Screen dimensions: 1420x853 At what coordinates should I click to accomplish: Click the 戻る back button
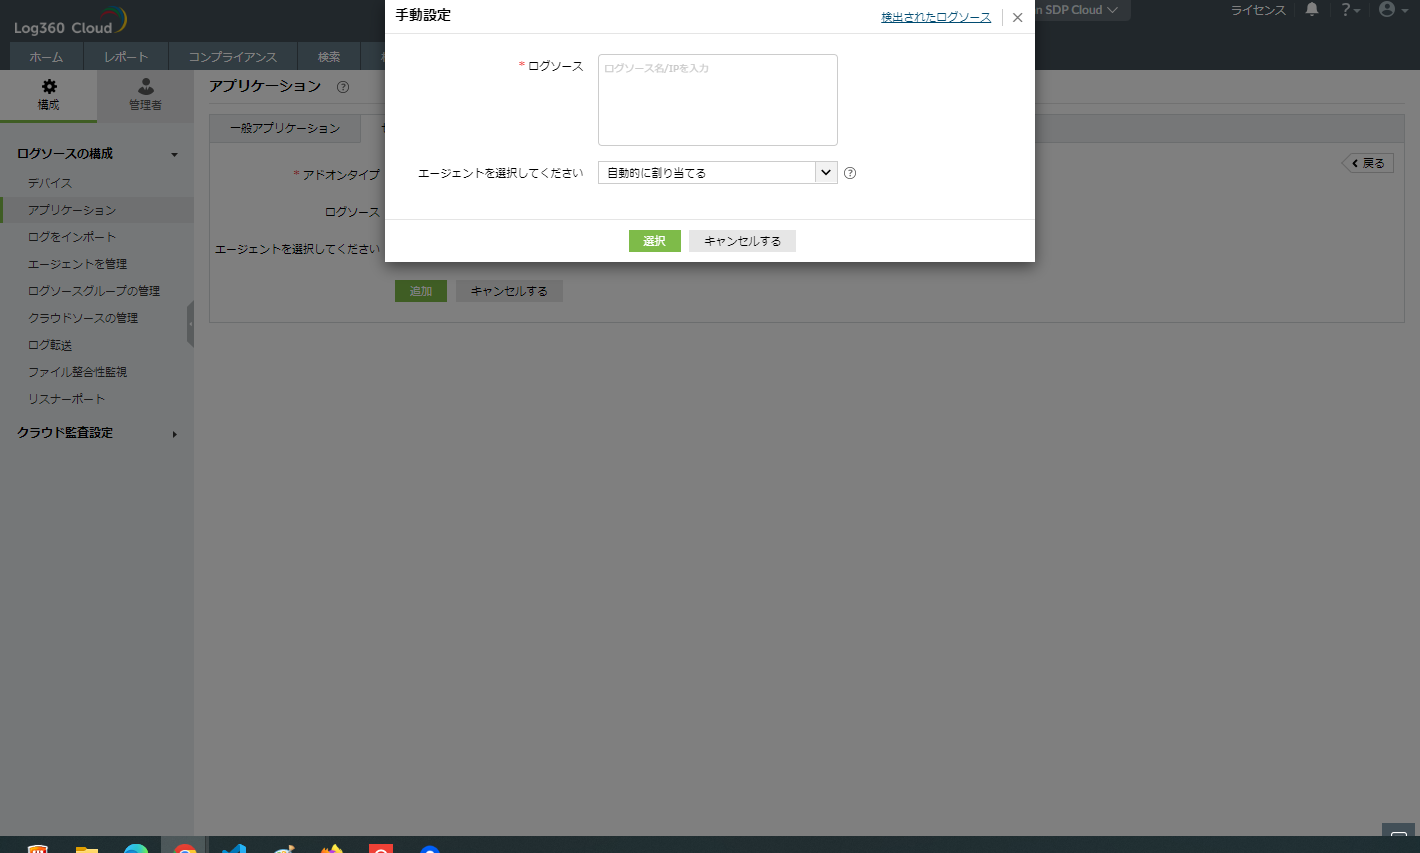click(1368, 163)
